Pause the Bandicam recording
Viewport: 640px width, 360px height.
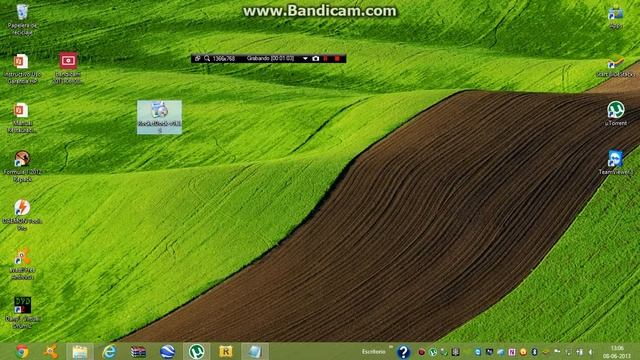coord(326,58)
